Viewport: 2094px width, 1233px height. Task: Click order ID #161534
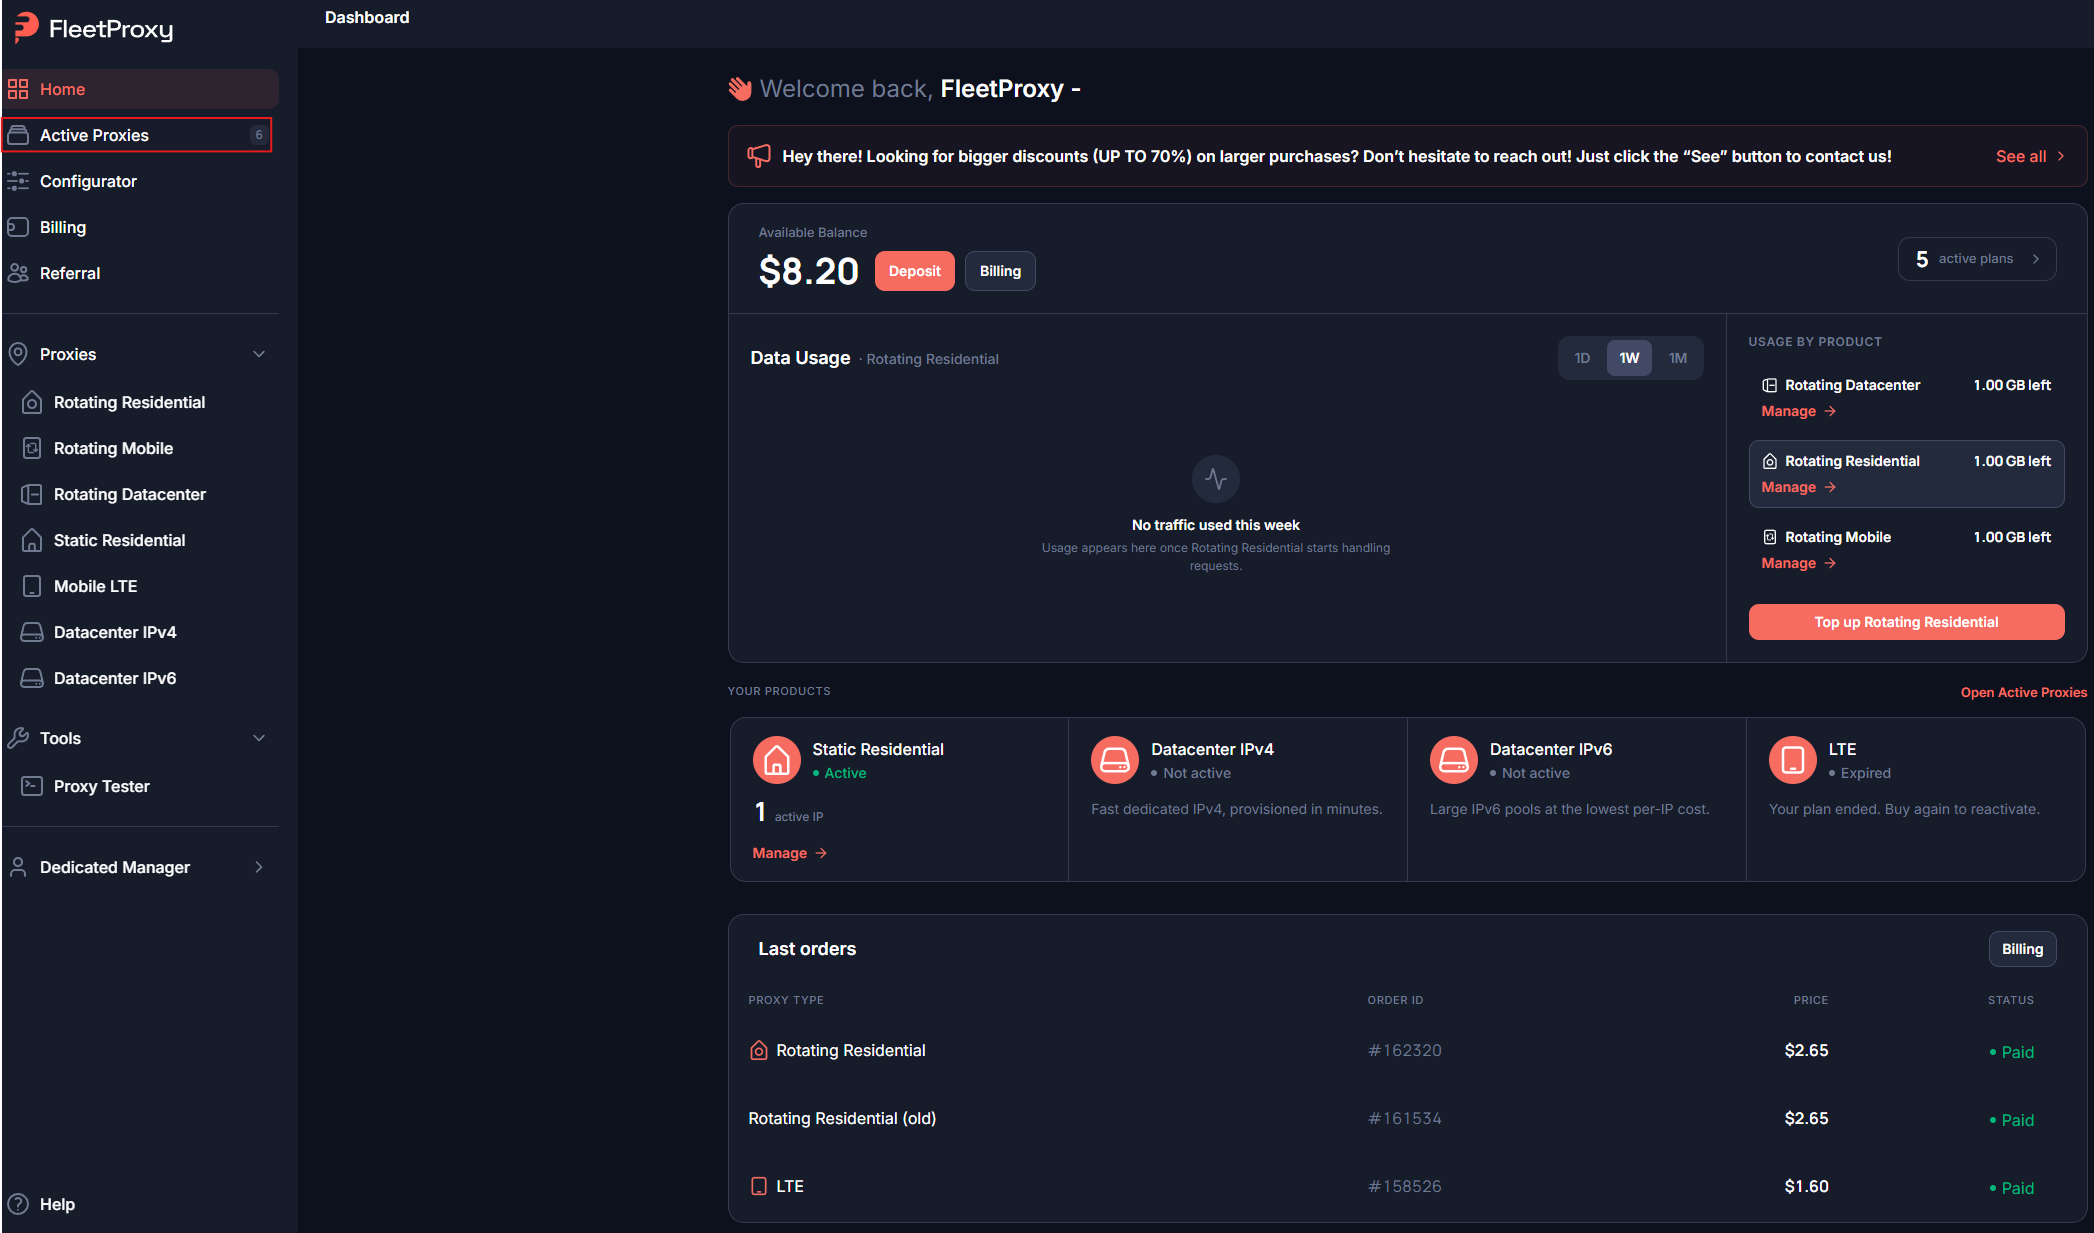click(x=1405, y=1118)
